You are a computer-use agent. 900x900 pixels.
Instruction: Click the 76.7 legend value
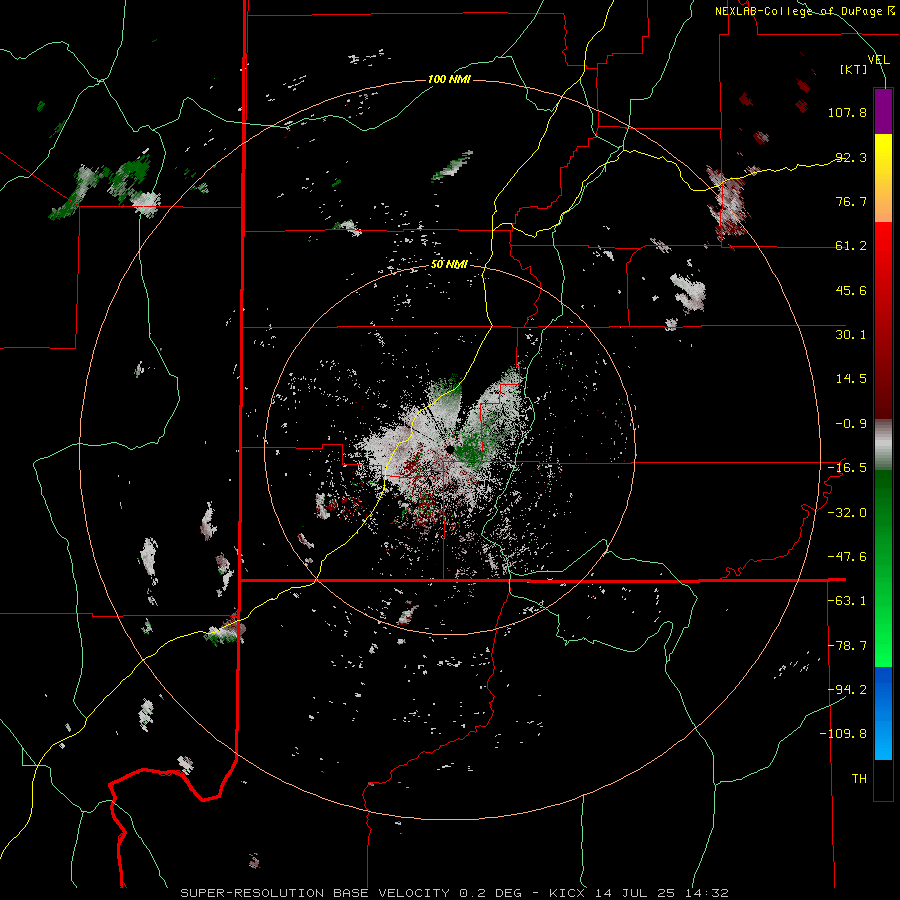point(851,201)
